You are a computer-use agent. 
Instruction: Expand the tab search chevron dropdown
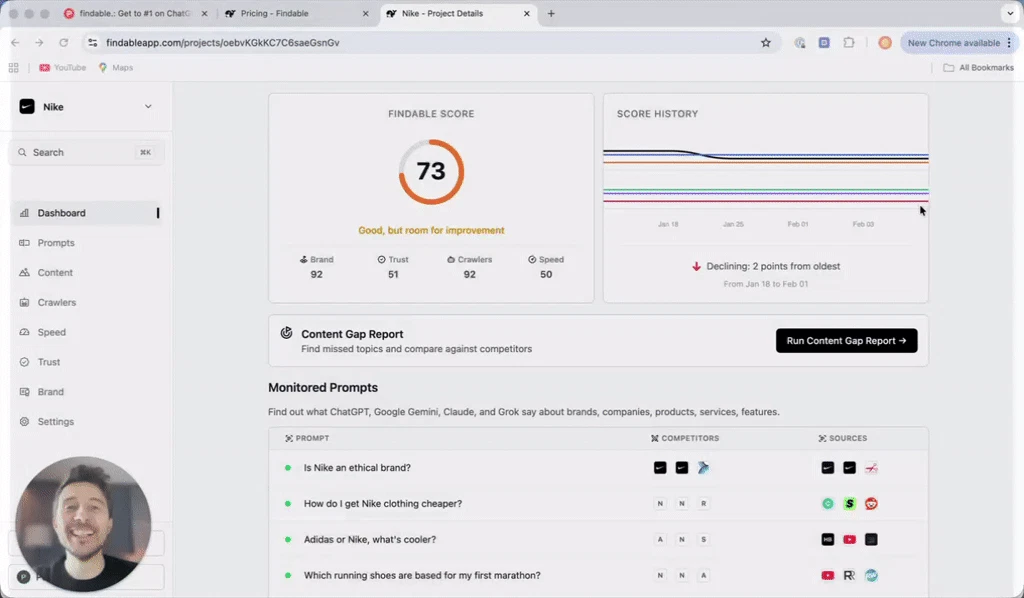(x=1010, y=13)
